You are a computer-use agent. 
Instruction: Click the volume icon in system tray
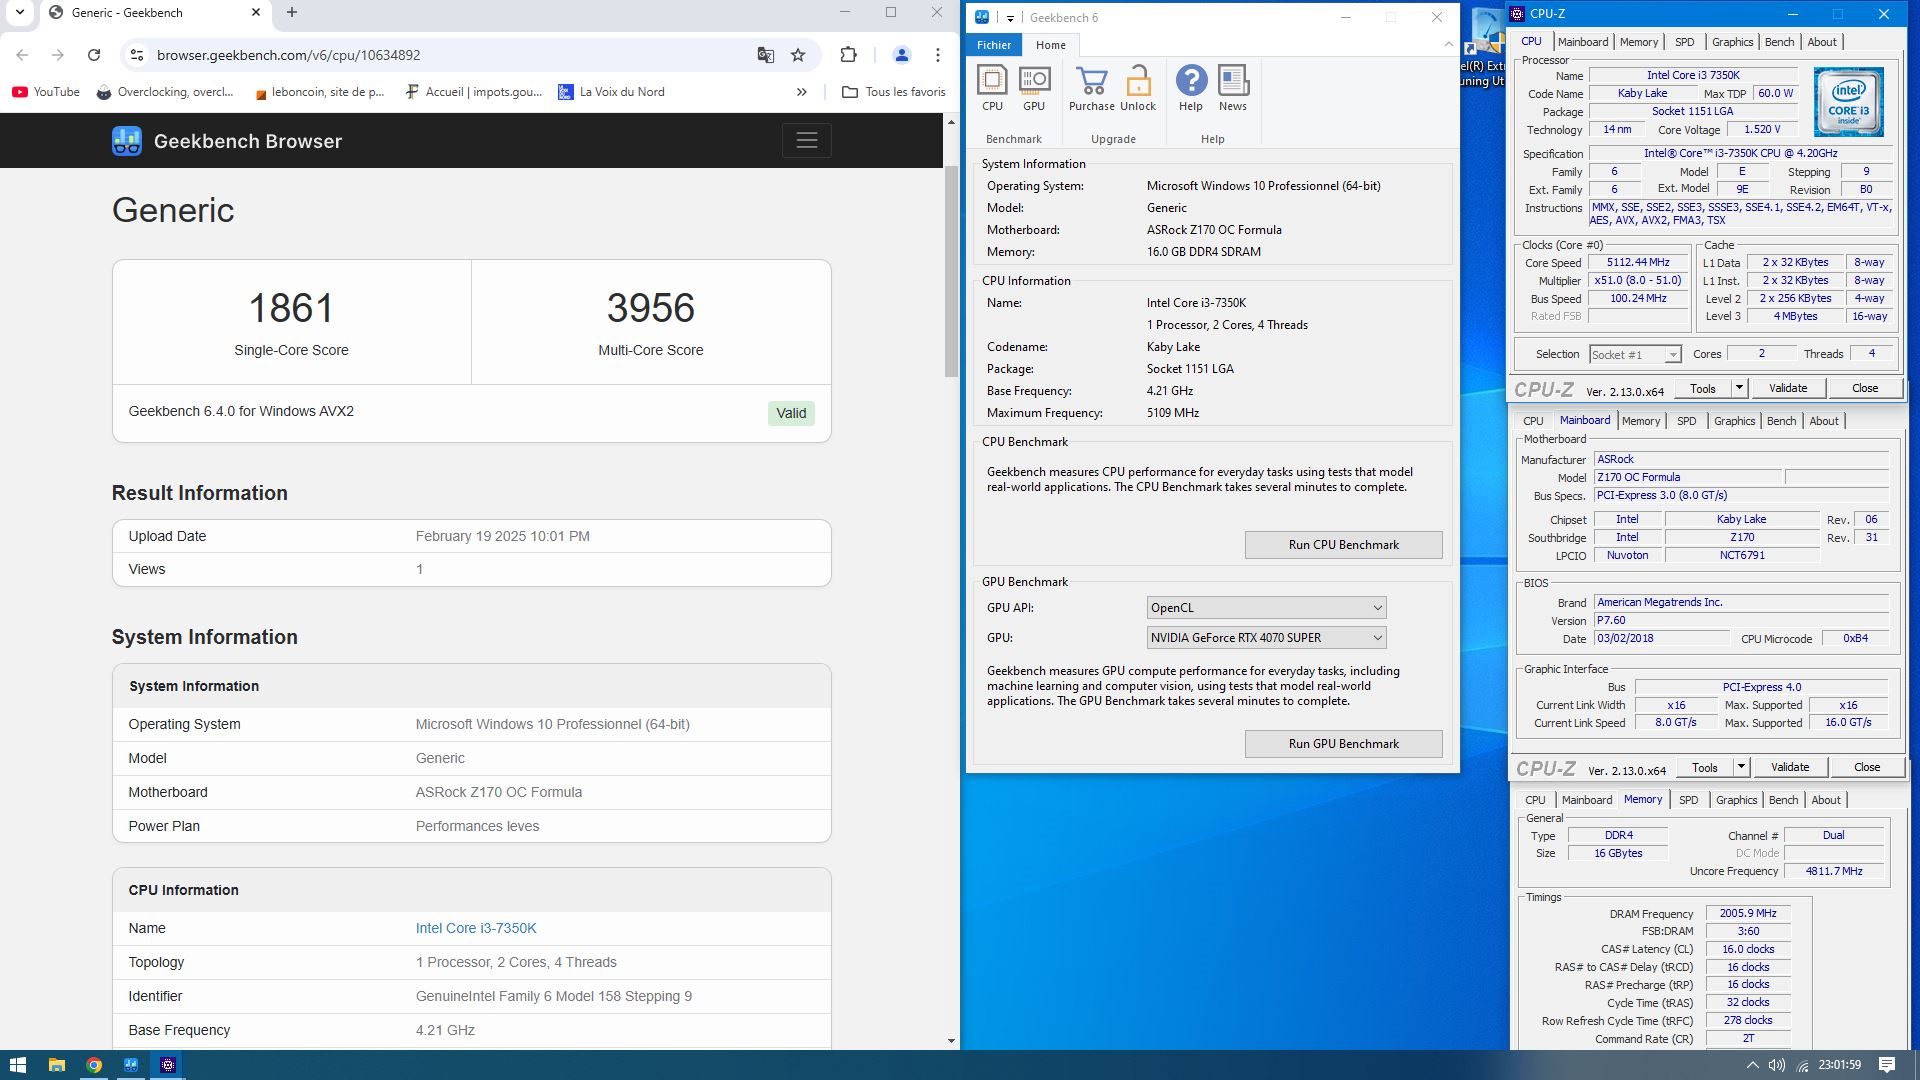point(1776,1065)
